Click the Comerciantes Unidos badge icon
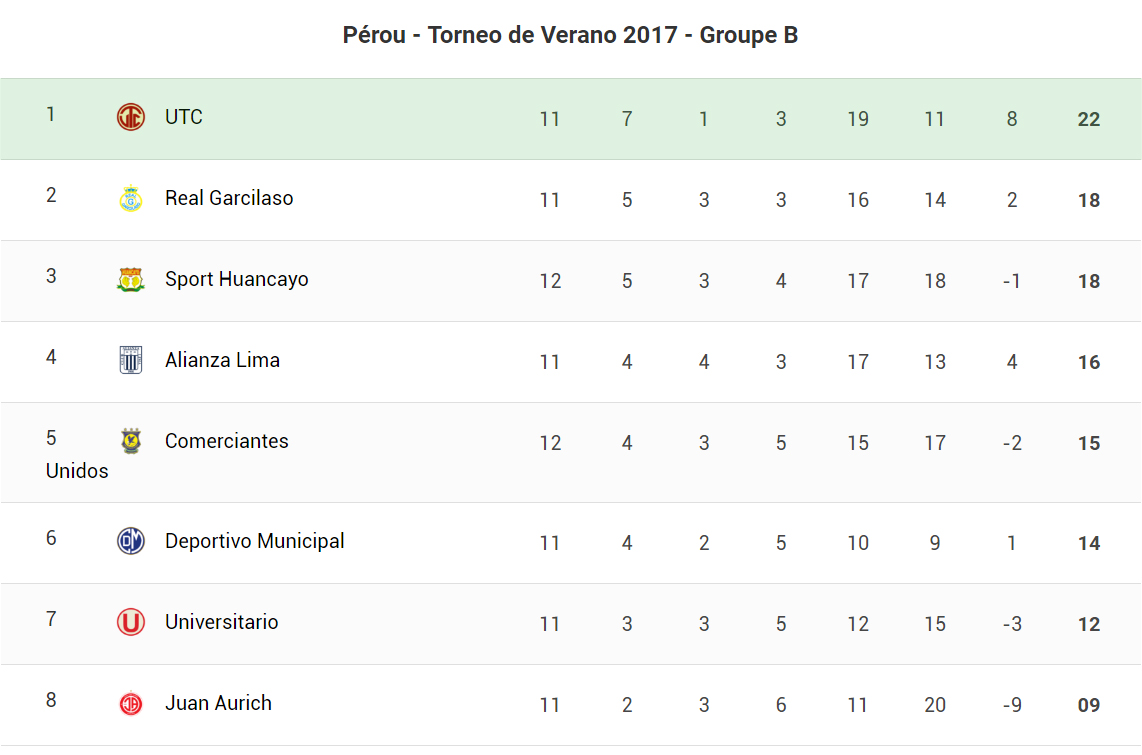Image resolution: width=1142 pixels, height=755 pixels. coord(131,441)
